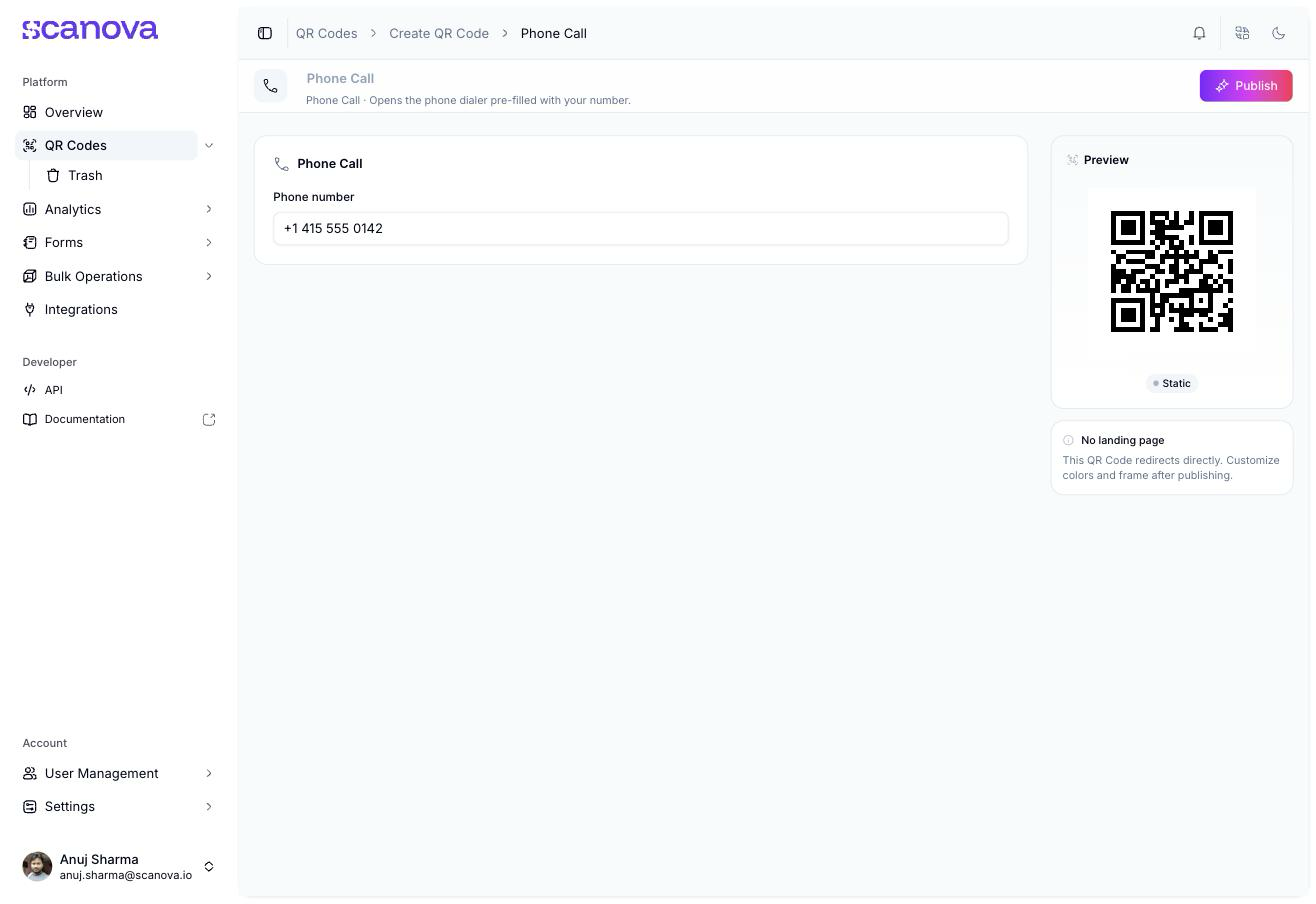Select QR Codes in the sidebar
The width and height of the screenshot is (1316, 904).
point(106,145)
